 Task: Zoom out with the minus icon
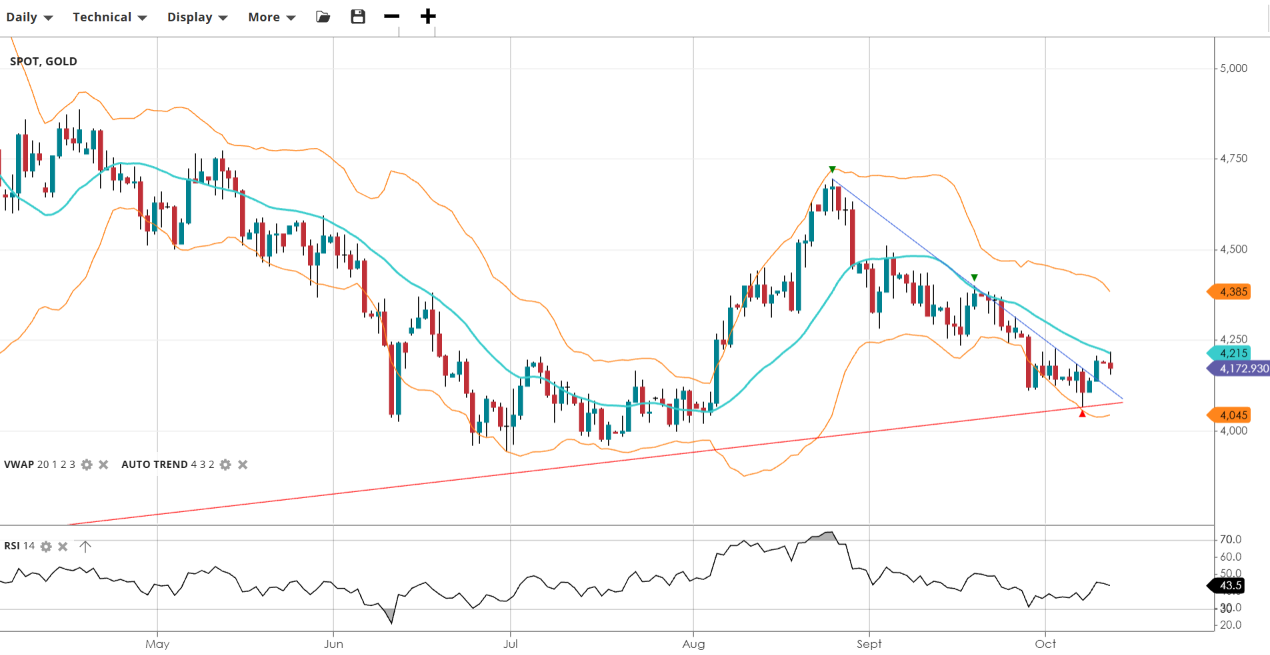(392, 17)
